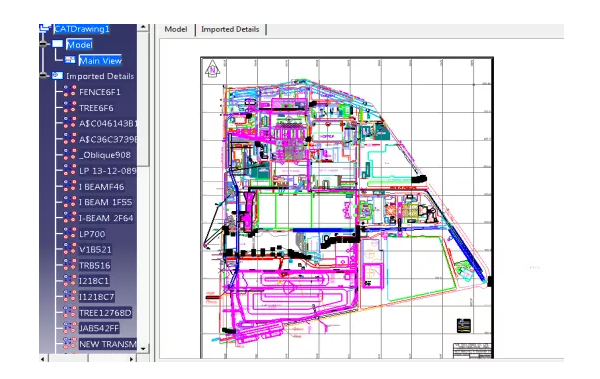Click the Main View icon in tree

pyautogui.click(x=70, y=60)
